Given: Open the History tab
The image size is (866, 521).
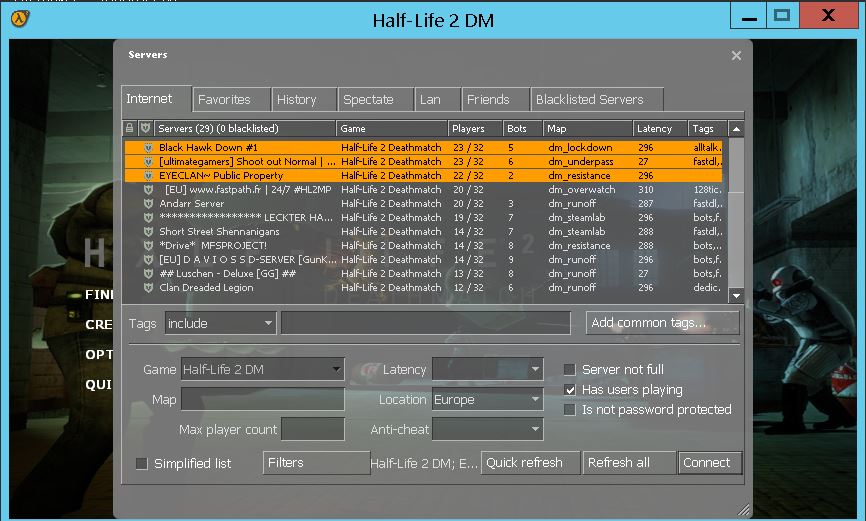Looking at the screenshot, I should coord(304,100).
